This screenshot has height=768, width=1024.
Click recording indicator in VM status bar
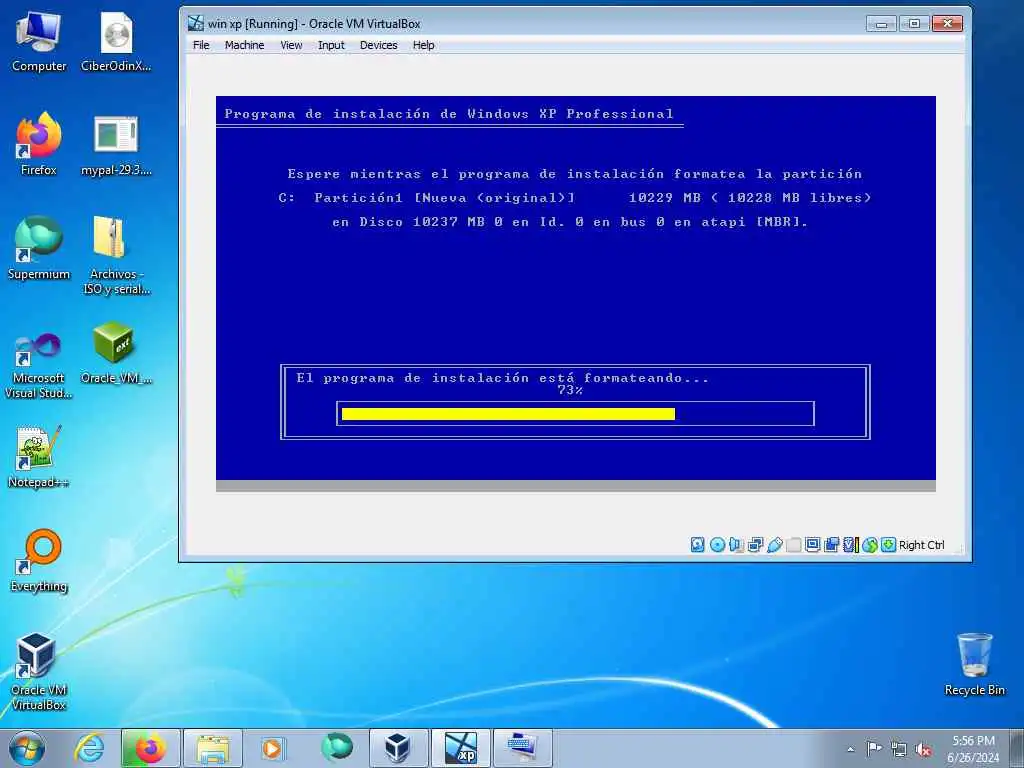coord(831,545)
